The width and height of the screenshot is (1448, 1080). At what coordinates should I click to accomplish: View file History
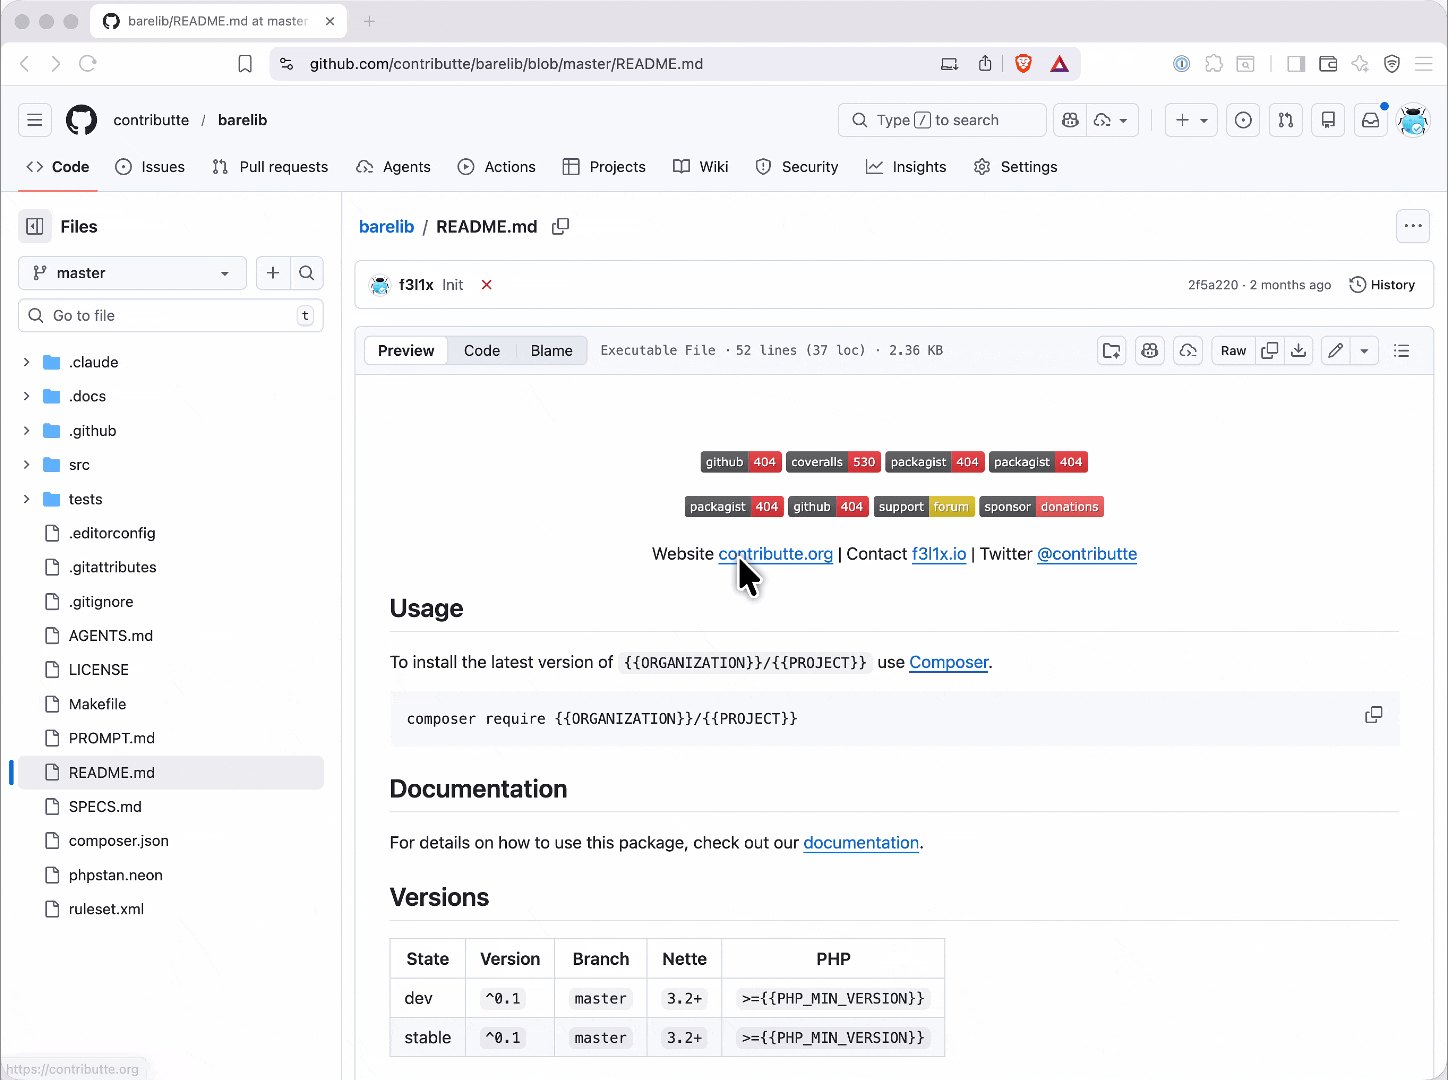click(x=1382, y=285)
